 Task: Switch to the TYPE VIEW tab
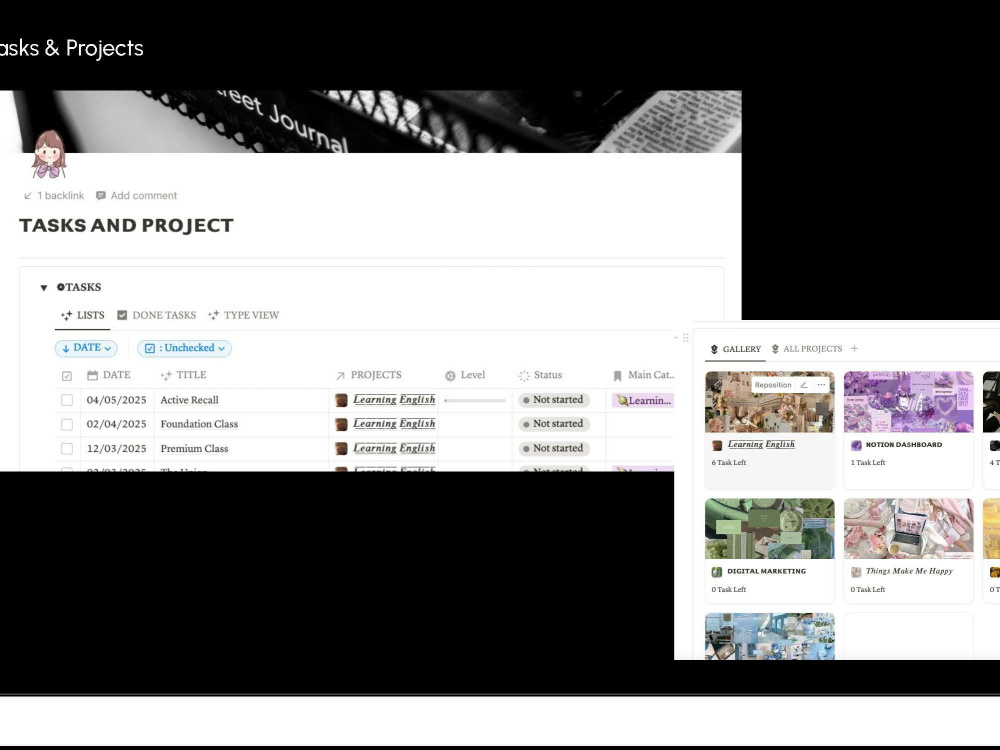click(x=244, y=315)
